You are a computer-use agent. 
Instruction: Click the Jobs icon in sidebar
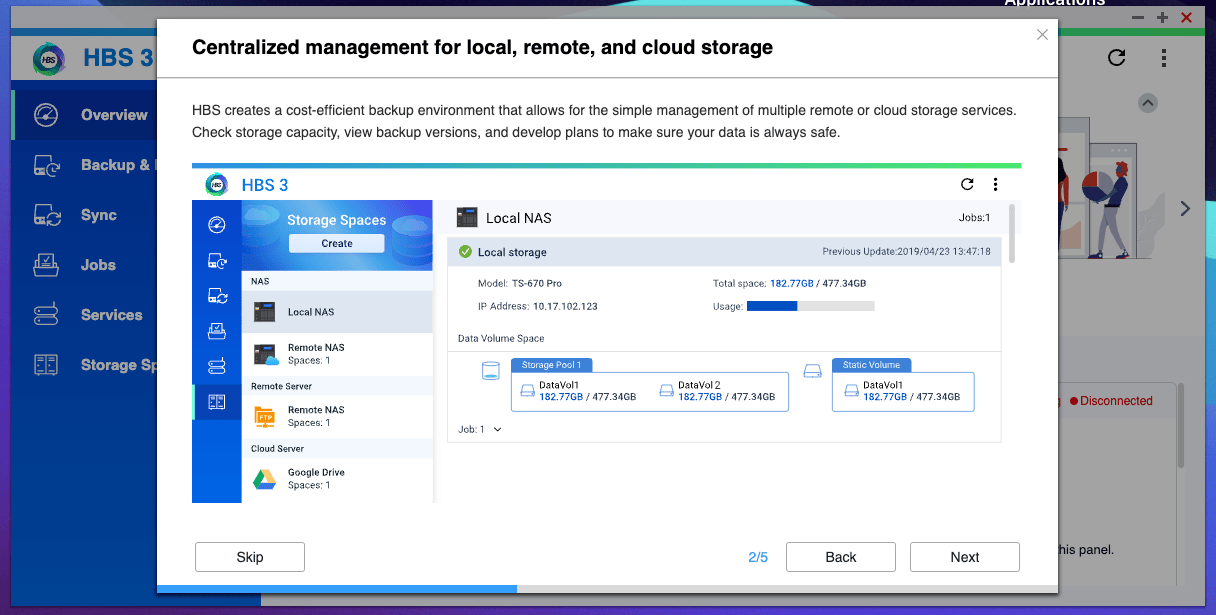point(47,265)
